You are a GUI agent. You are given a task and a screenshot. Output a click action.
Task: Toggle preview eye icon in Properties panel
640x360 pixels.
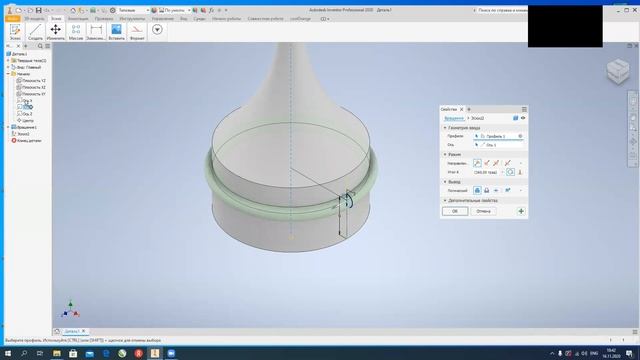click(x=523, y=118)
